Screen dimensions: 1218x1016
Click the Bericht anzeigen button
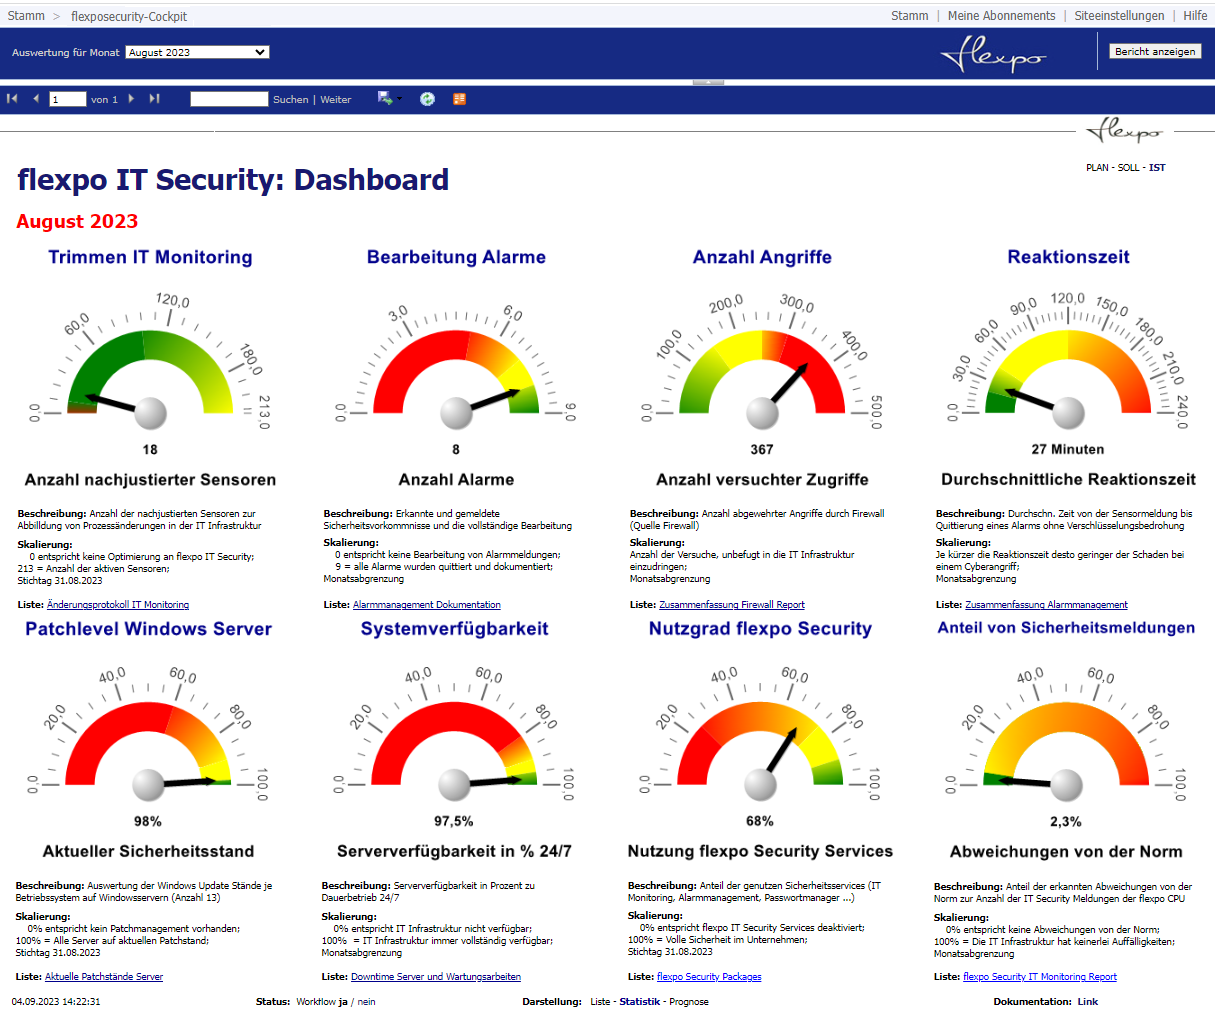(1155, 51)
